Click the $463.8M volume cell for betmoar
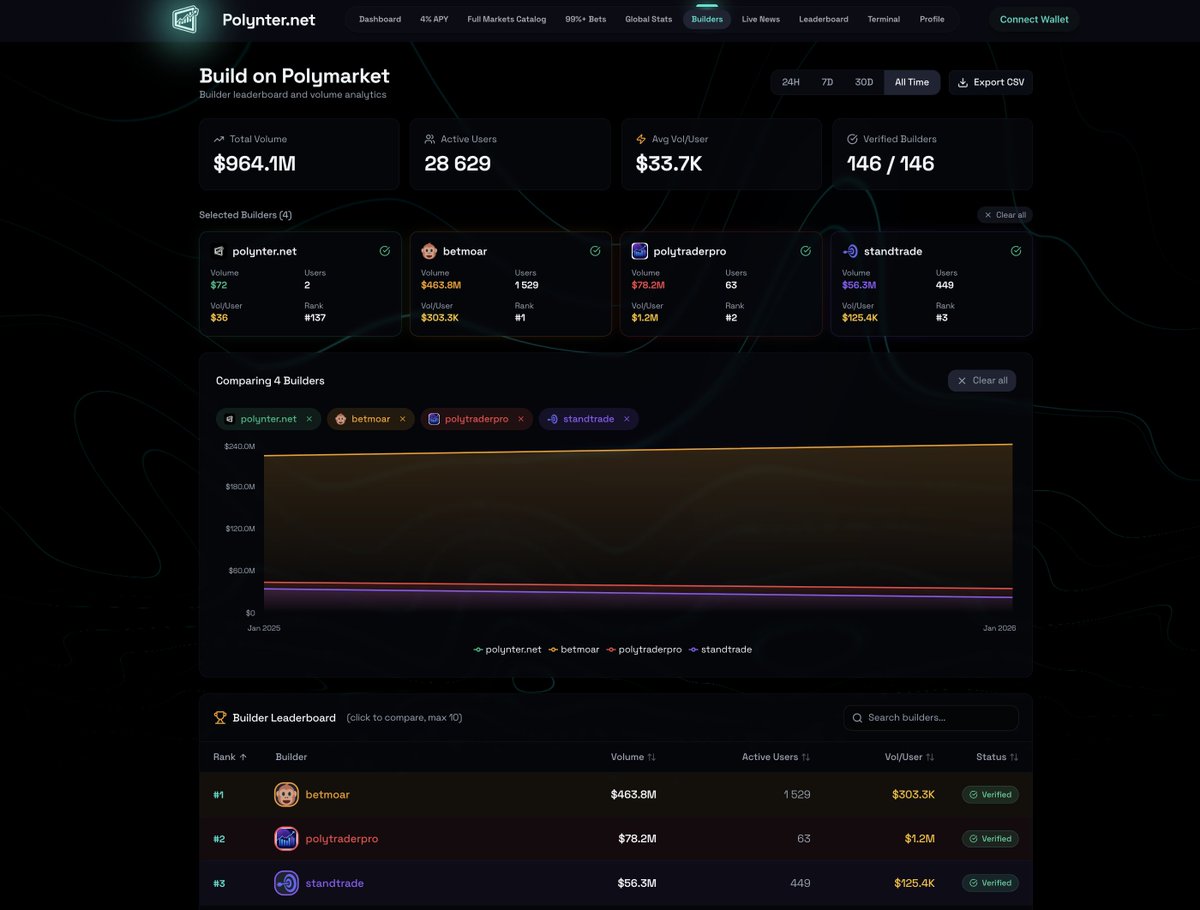 [633, 795]
